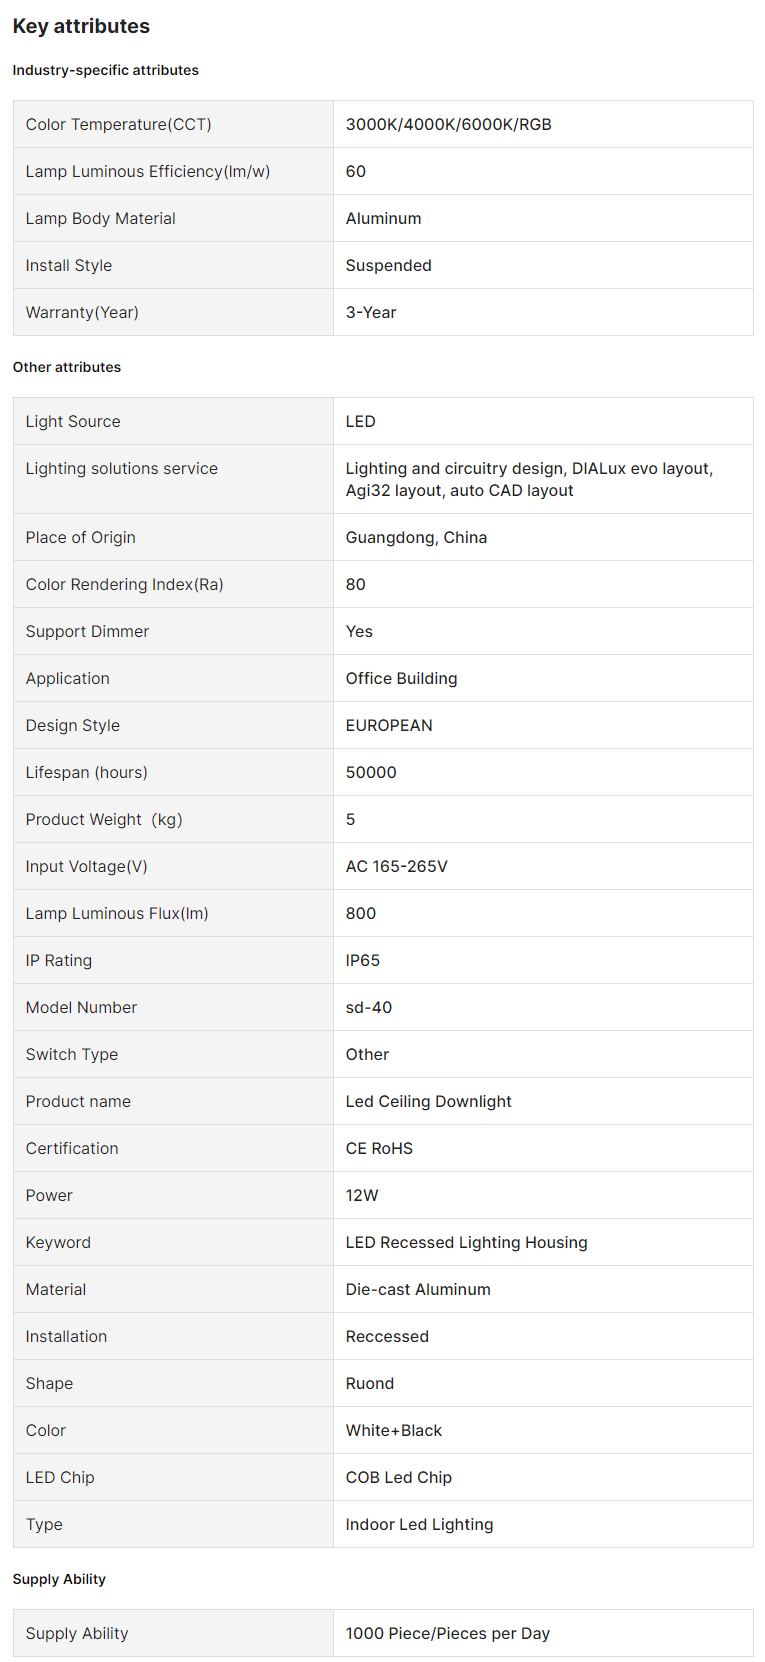Click the "Office Building" application value
765x1662 pixels.
[401, 679]
